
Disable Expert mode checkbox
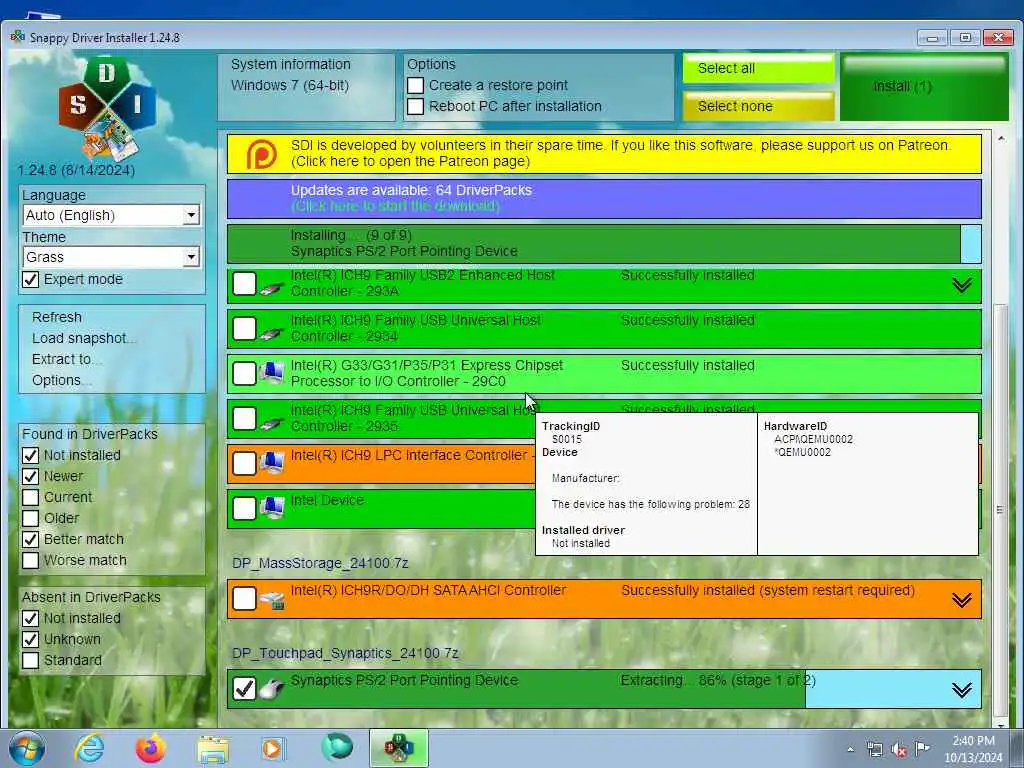(31, 280)
